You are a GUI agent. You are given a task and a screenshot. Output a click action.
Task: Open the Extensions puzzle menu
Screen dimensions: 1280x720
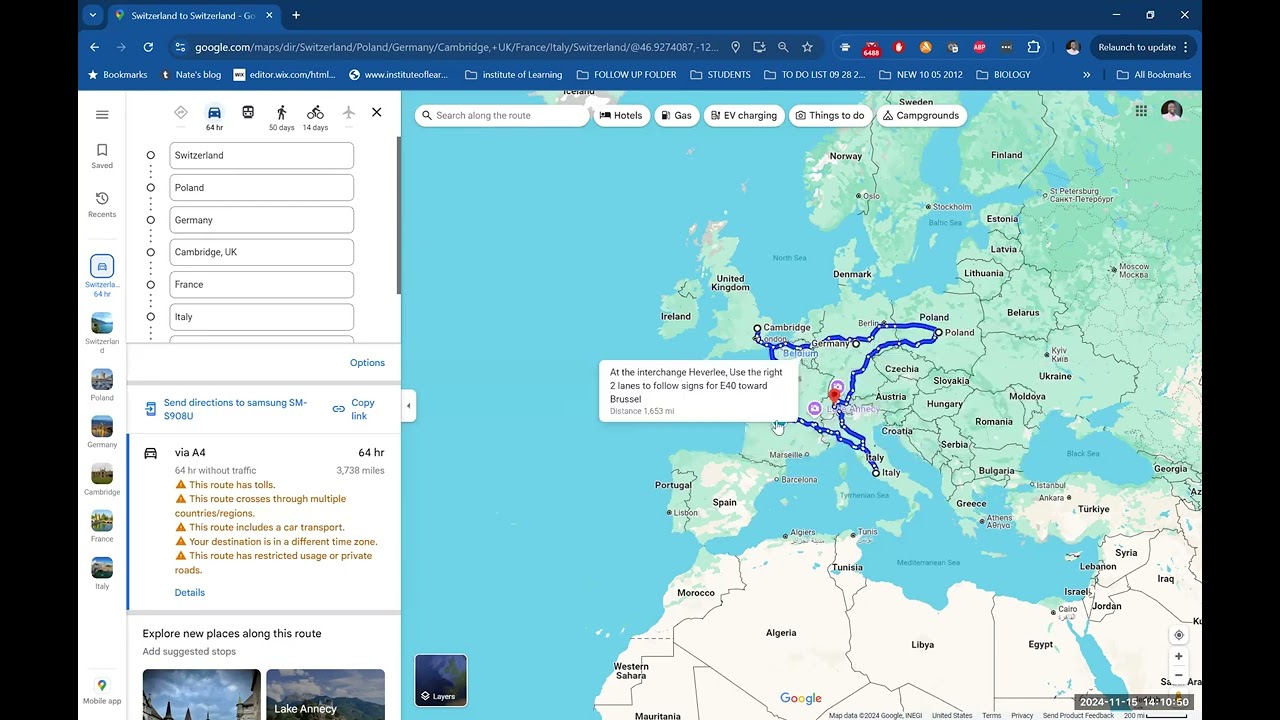pos(1033,47)
